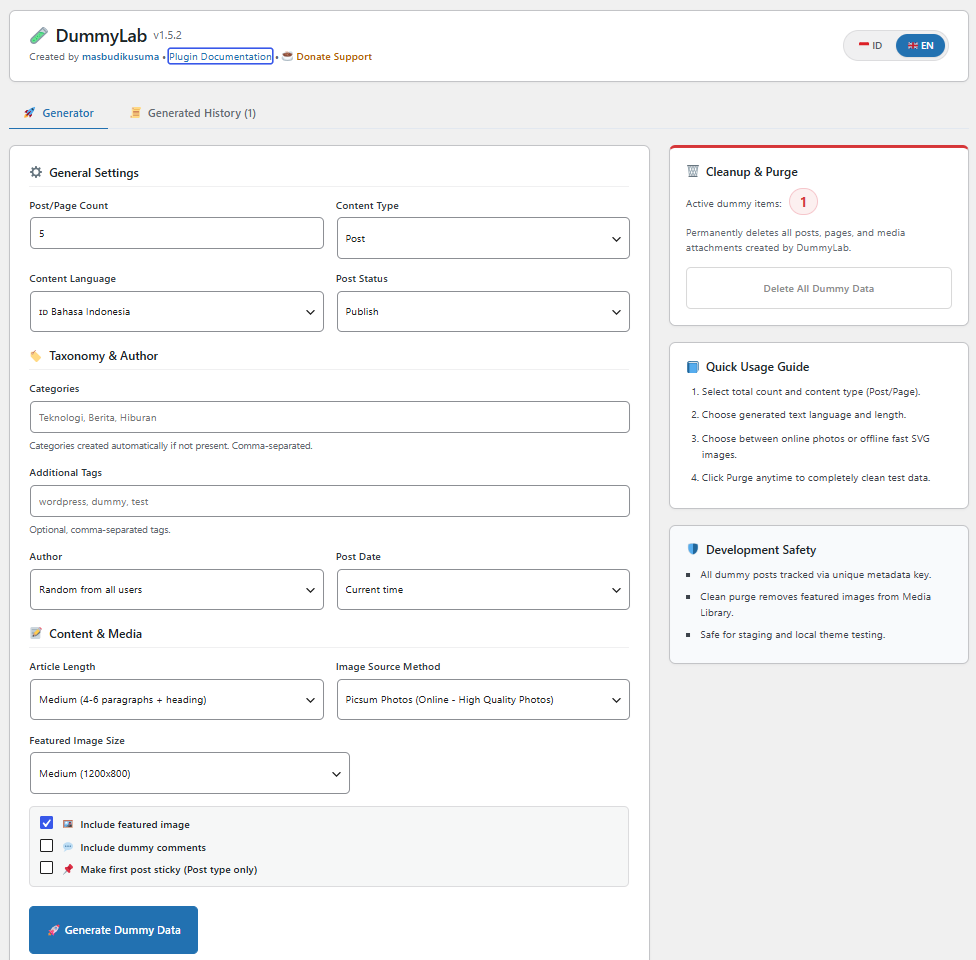
Task: Click the Delete All Dummy Data button
Action: (x=819, y=288)
